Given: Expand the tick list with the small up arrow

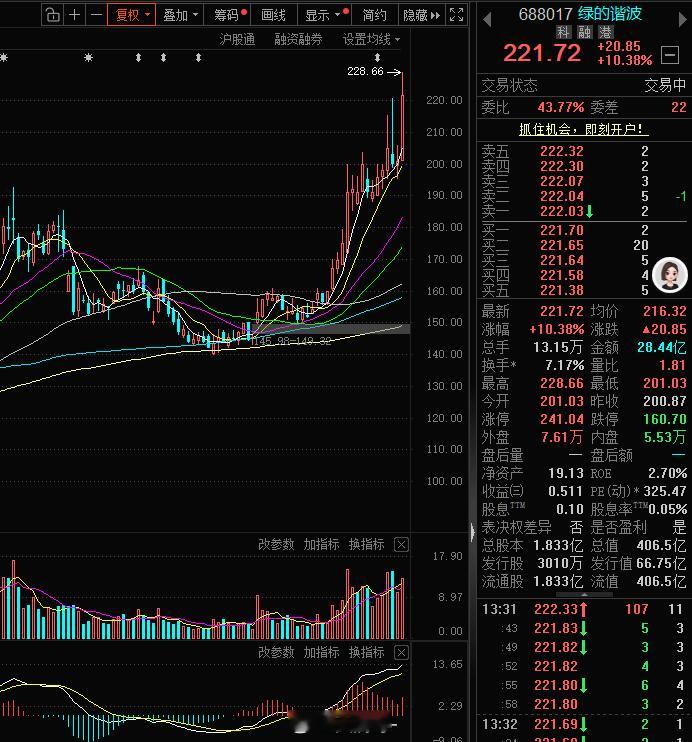Looking at the screenshot, I should (x=584, y=594).
